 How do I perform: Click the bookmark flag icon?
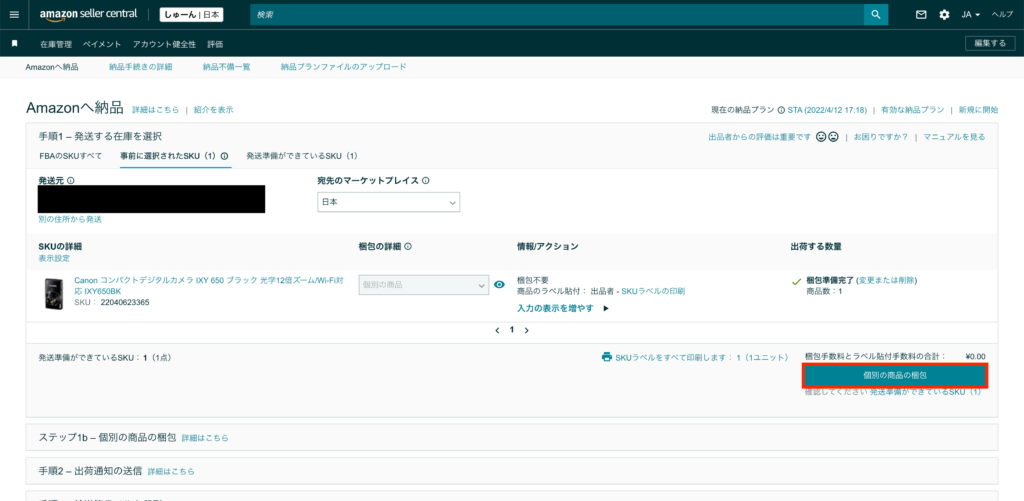[14, 44]
